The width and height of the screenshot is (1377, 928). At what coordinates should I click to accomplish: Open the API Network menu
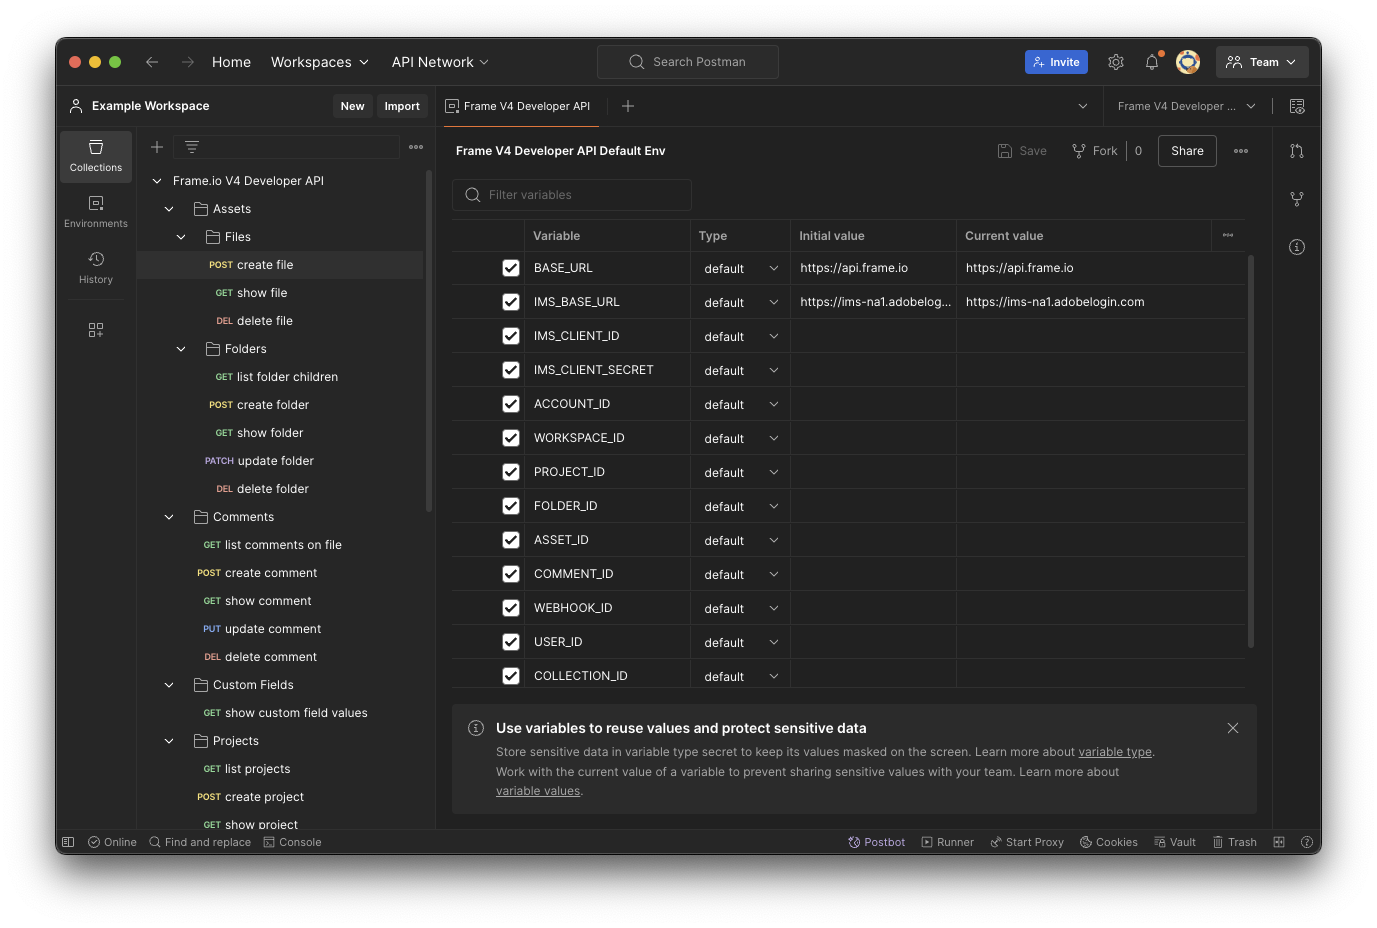pos(440,62)
